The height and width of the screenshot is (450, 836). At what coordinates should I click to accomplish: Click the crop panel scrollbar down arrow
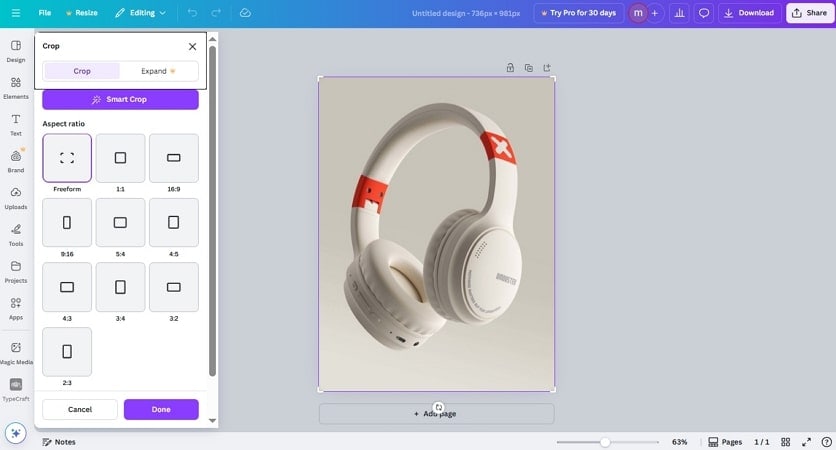pos(212,421)
